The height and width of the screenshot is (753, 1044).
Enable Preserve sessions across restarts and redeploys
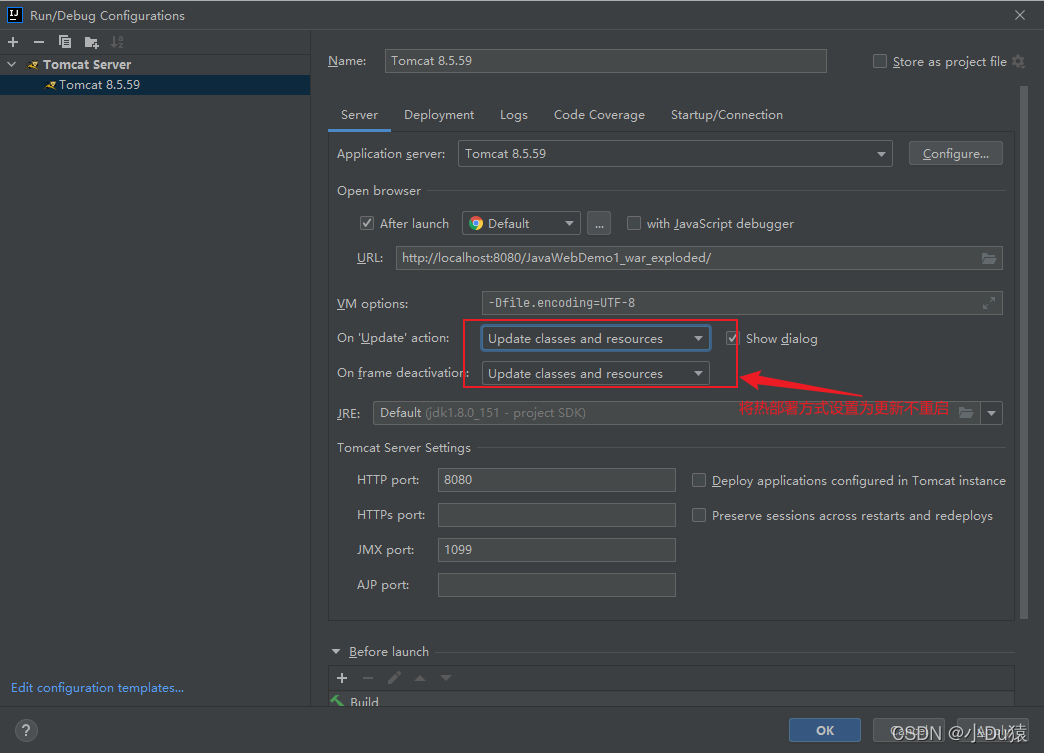[698, 515]
